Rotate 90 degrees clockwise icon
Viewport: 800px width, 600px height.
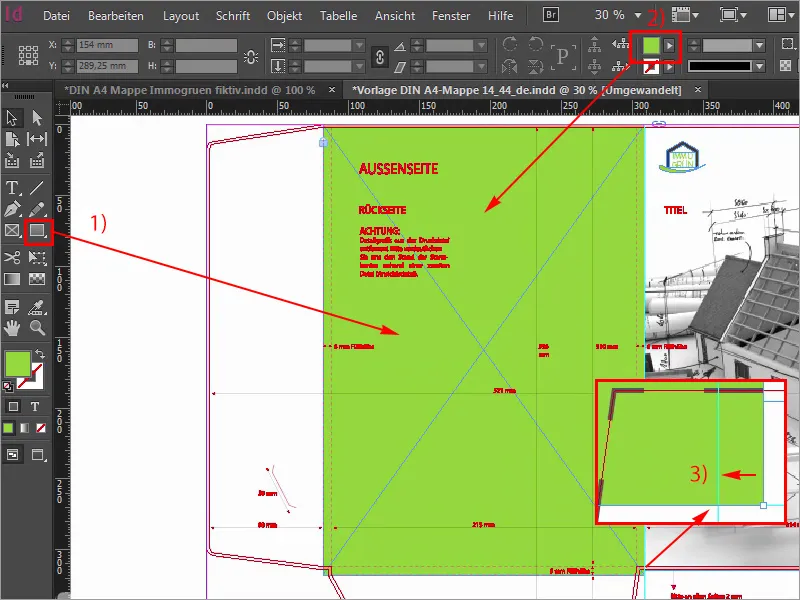pos(509,44)
